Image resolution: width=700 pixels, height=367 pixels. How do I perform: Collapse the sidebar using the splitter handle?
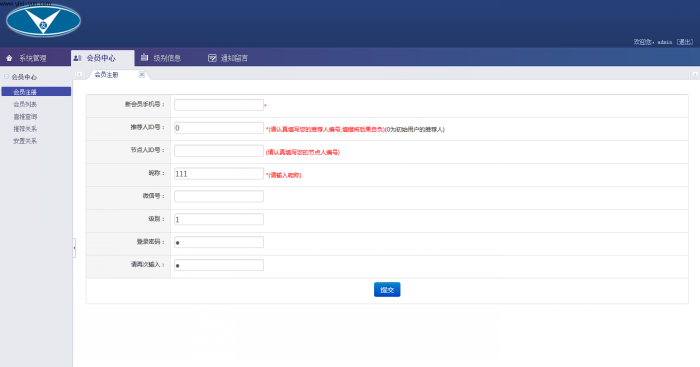(74, 248)
